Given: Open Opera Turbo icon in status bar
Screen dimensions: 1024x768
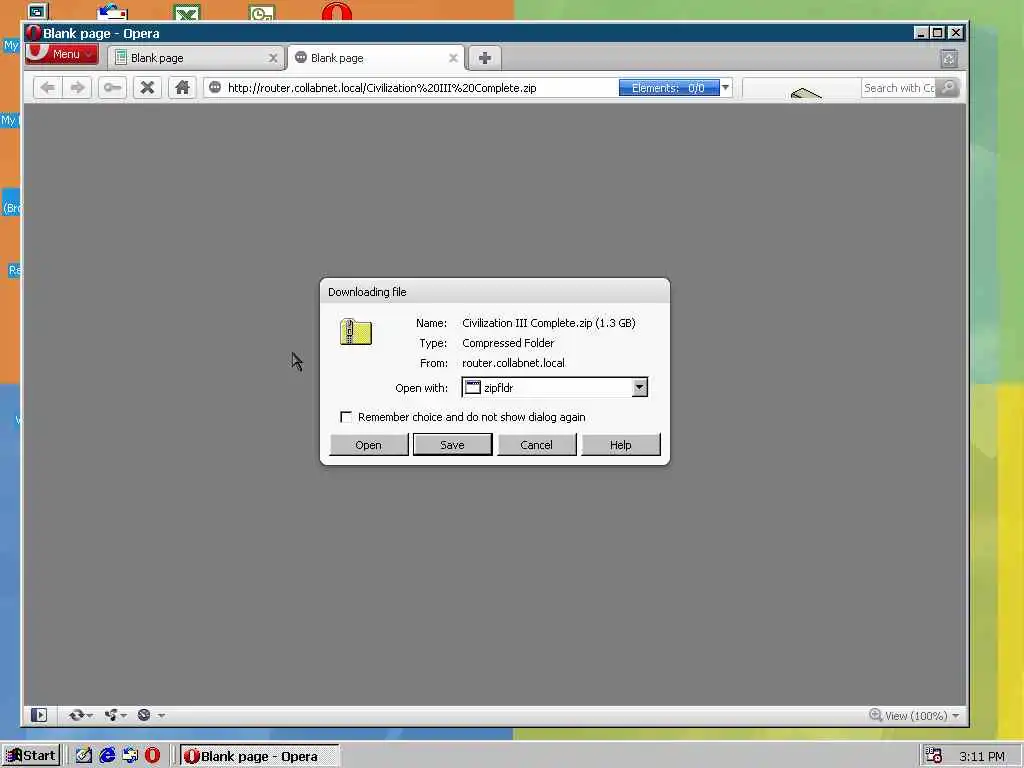Looking at the screenshot, I should [x=144, y=715].
